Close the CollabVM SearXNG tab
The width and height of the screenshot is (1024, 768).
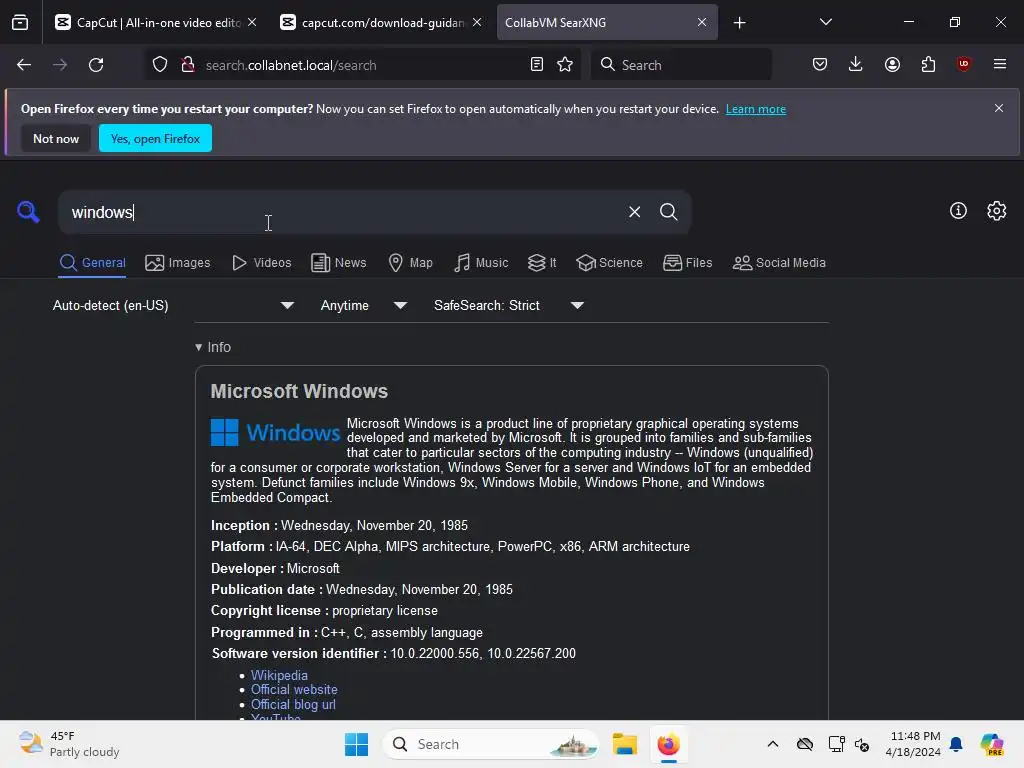701,22
